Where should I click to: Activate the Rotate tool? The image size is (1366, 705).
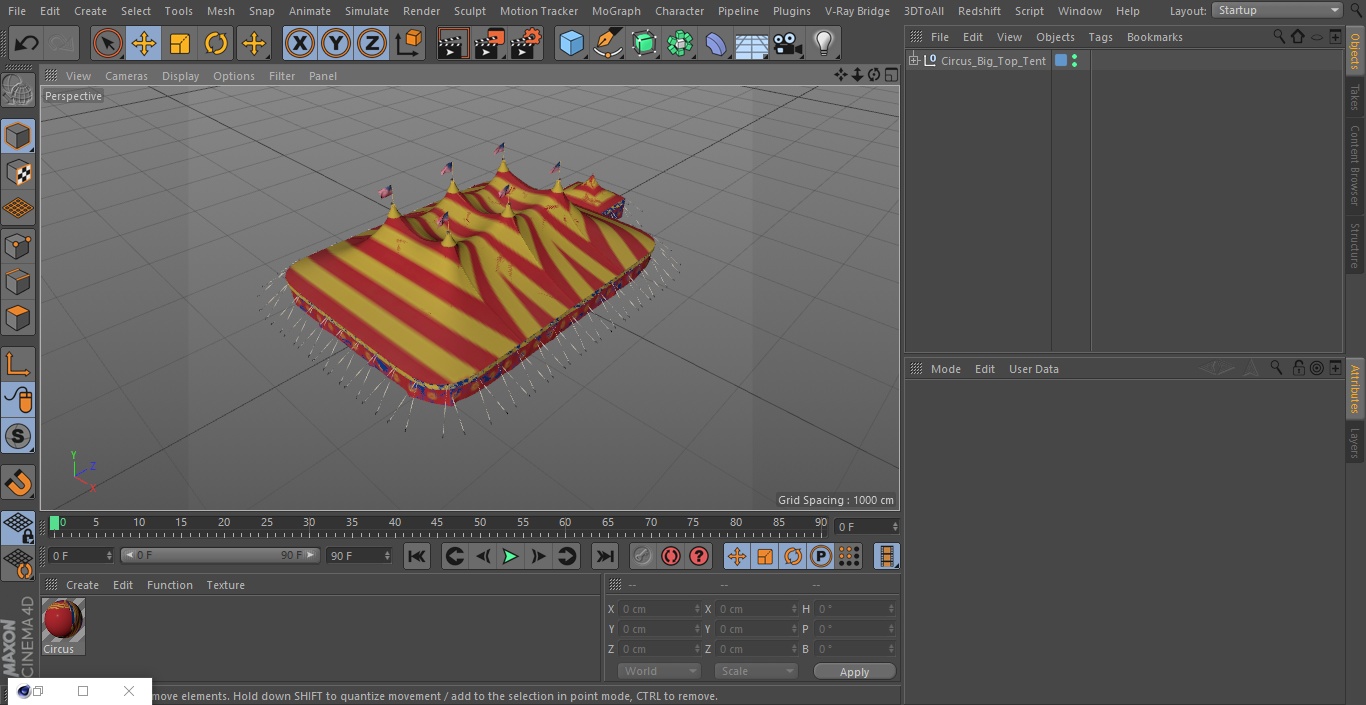(x=216, y=44)
